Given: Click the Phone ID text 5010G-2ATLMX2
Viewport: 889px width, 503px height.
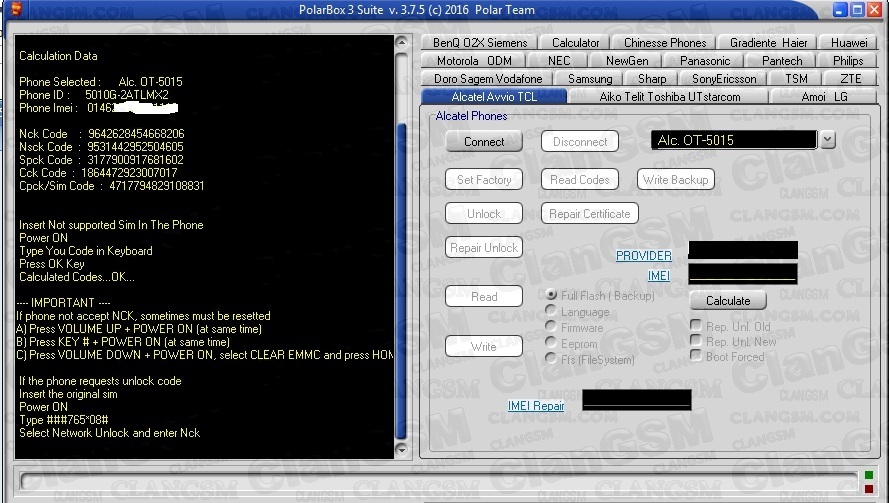Looking at the screenshot, I should tap(126, 95).
